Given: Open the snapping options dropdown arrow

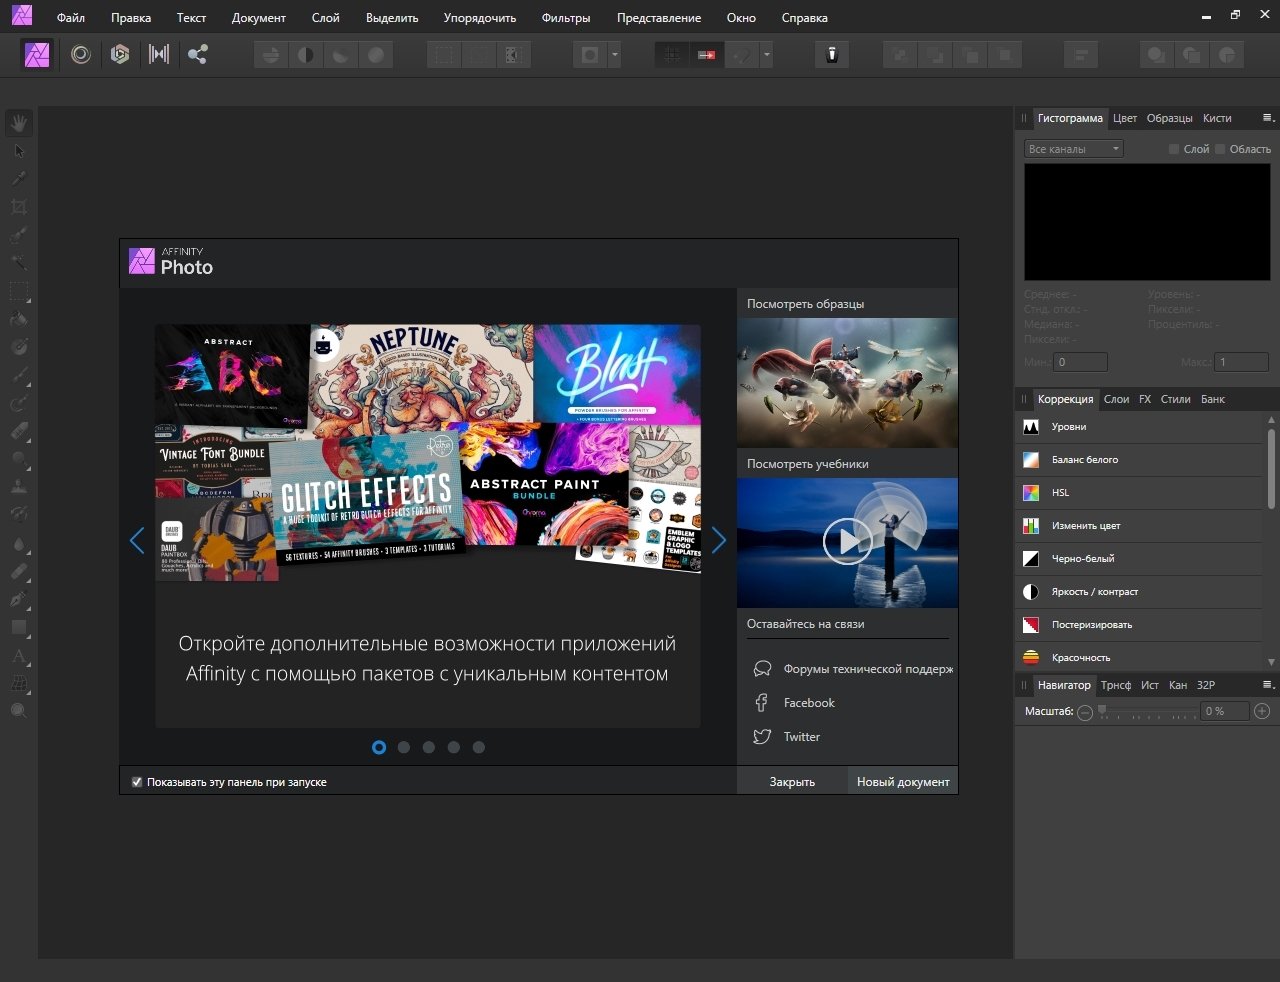Looking at the screenshot, I should click(x=766, y=55).
